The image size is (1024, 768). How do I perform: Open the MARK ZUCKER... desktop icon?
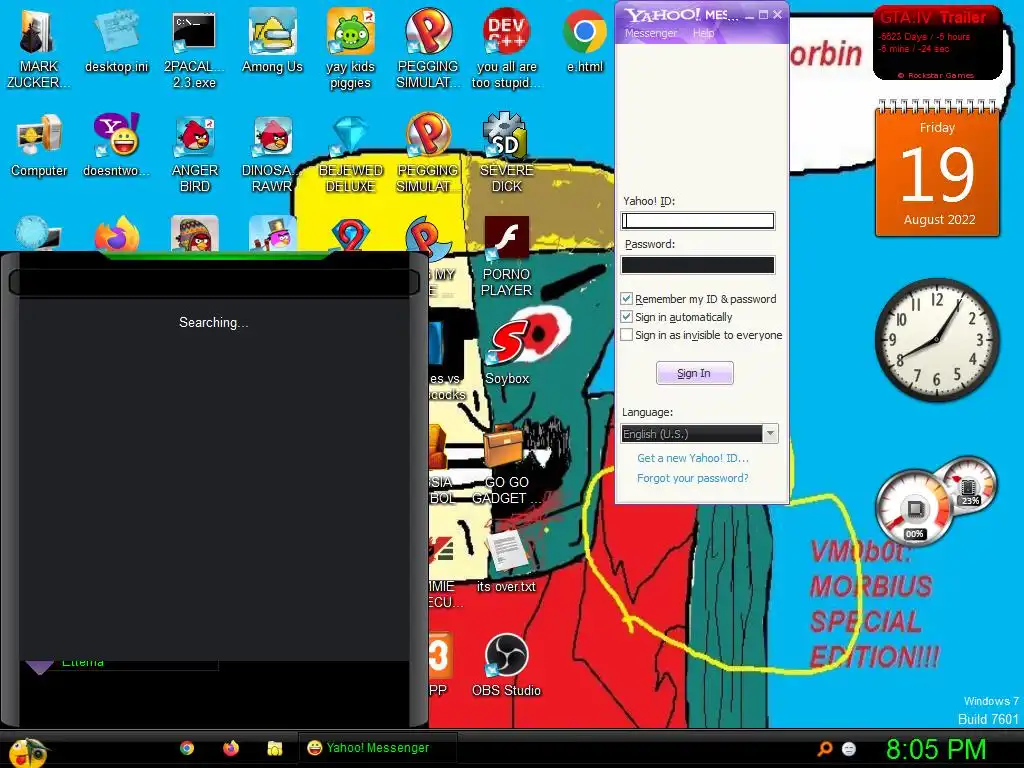(x=38, y=48)
